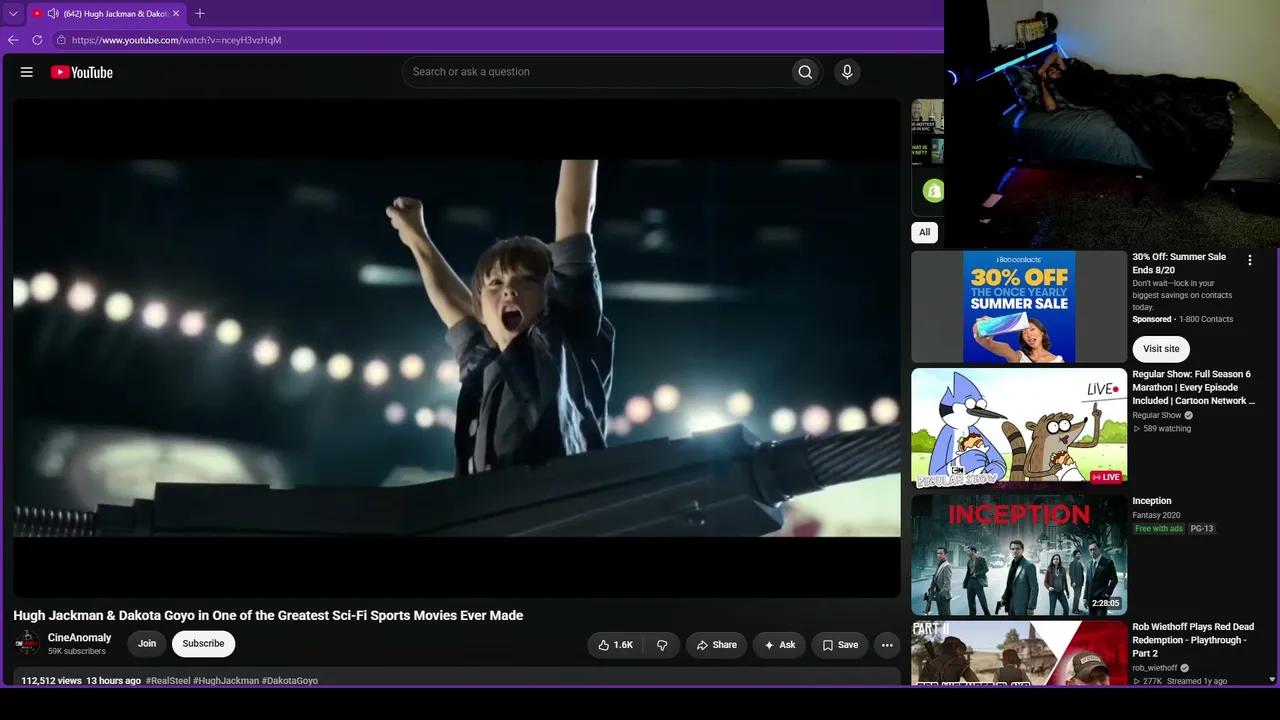Like the video with 1.6K likes
The height and width of the screenshot is (720, 1280).
616,645
